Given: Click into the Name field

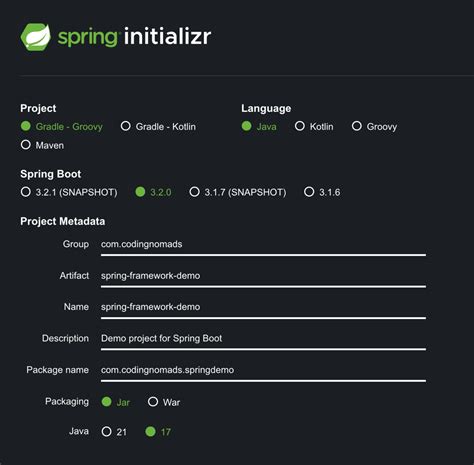Looking at the screenshot, I should 263,308.
